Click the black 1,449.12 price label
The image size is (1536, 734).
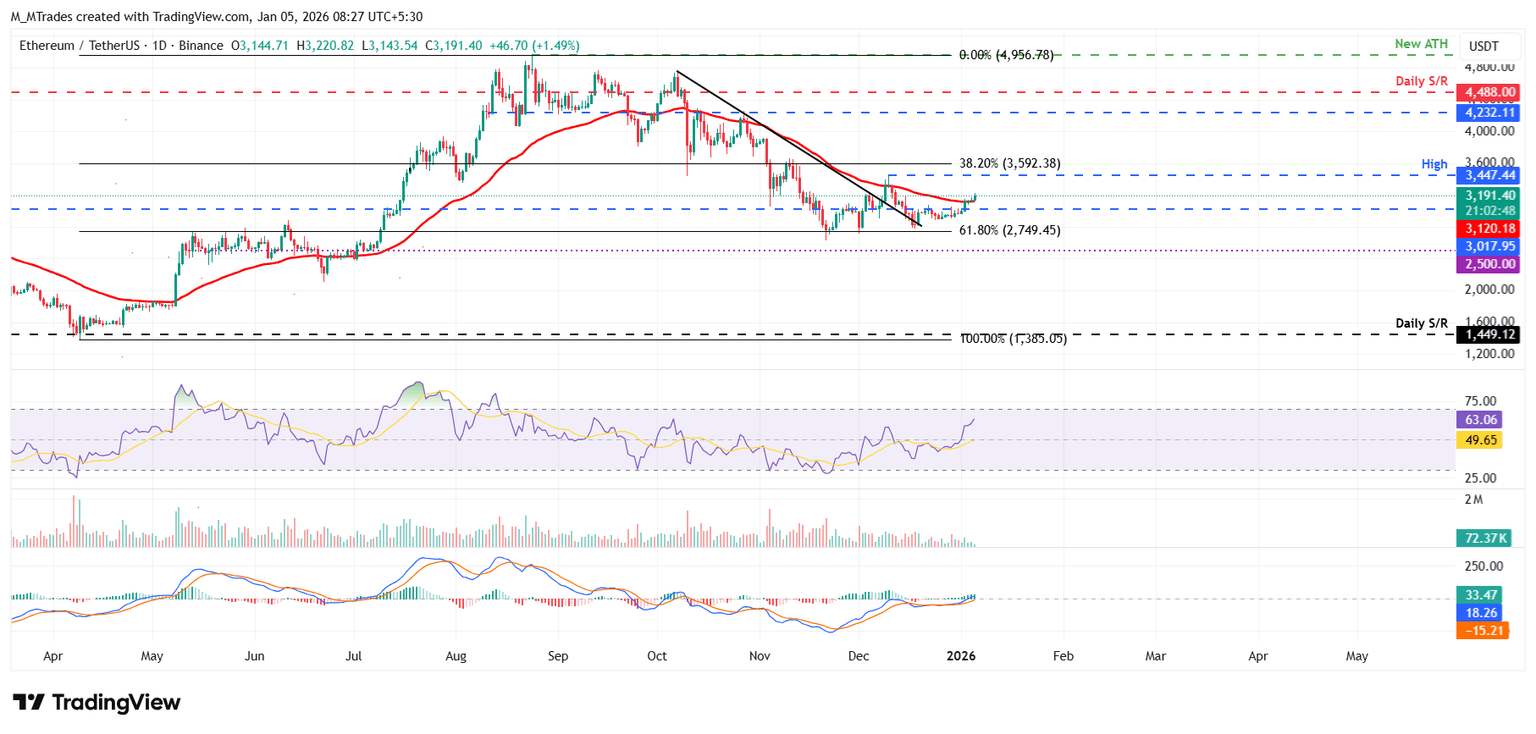(1488, 335)
